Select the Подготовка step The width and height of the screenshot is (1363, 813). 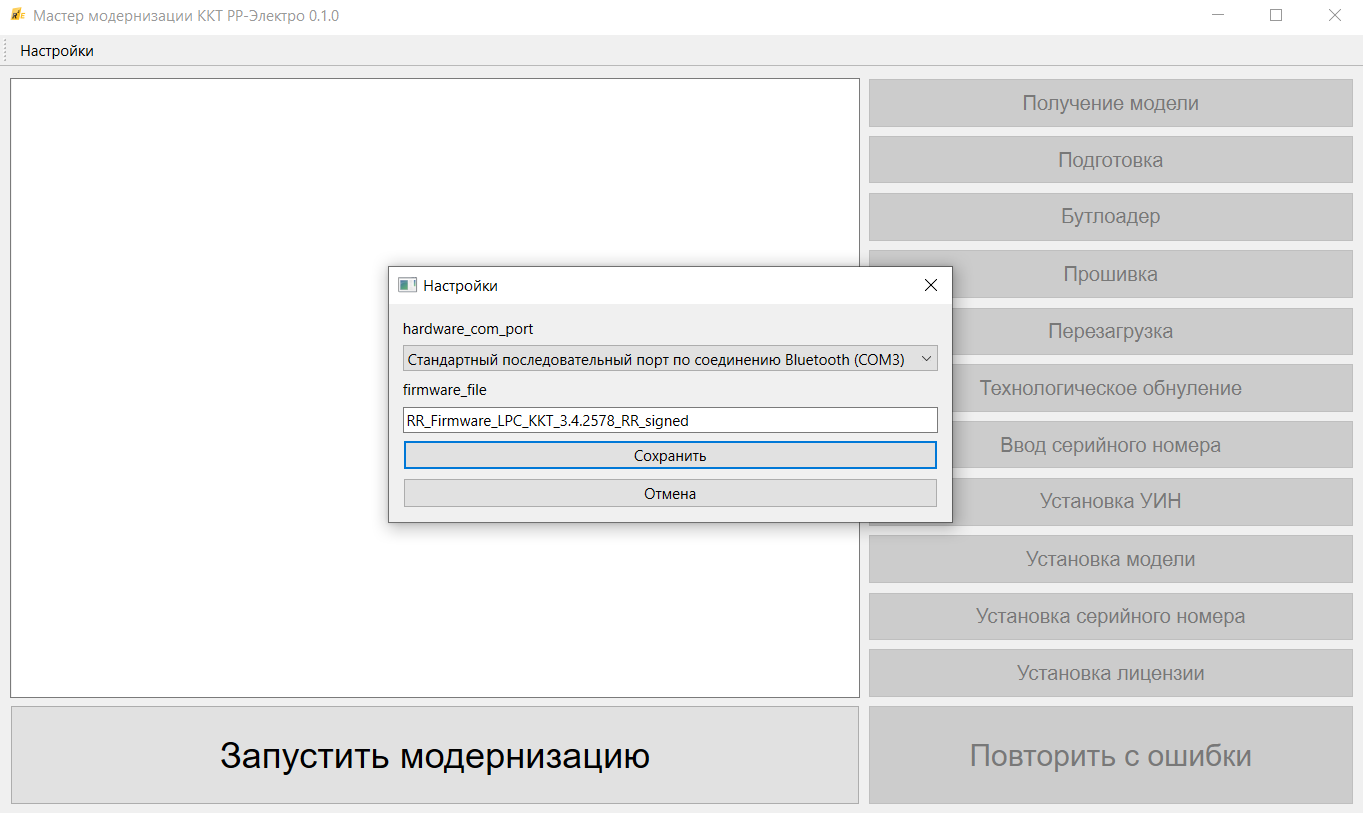(x=1110, y=160)
